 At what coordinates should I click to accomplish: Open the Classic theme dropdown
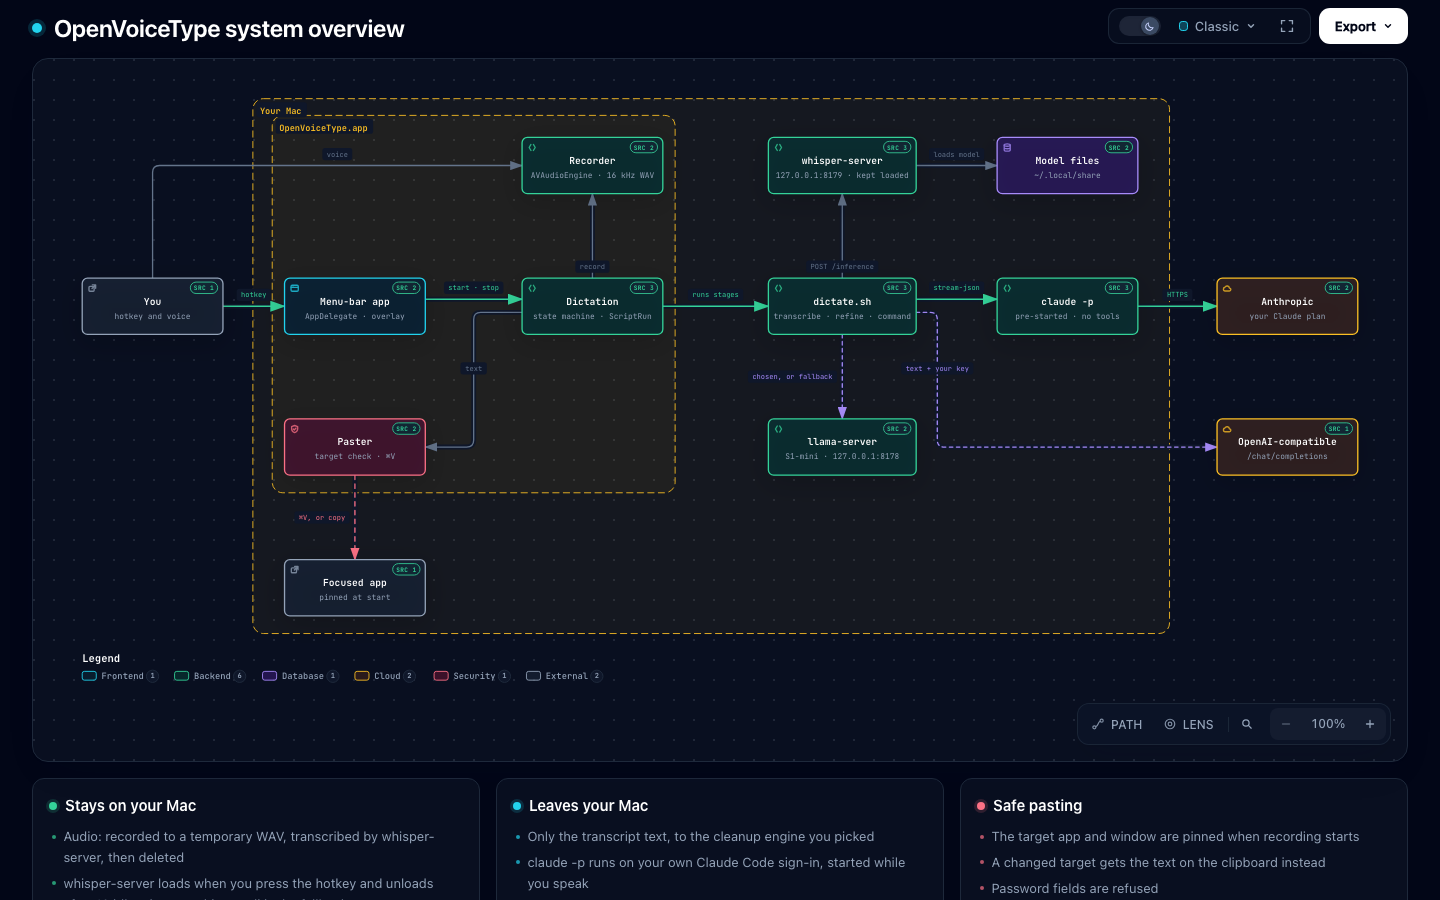coord(1217,26)
